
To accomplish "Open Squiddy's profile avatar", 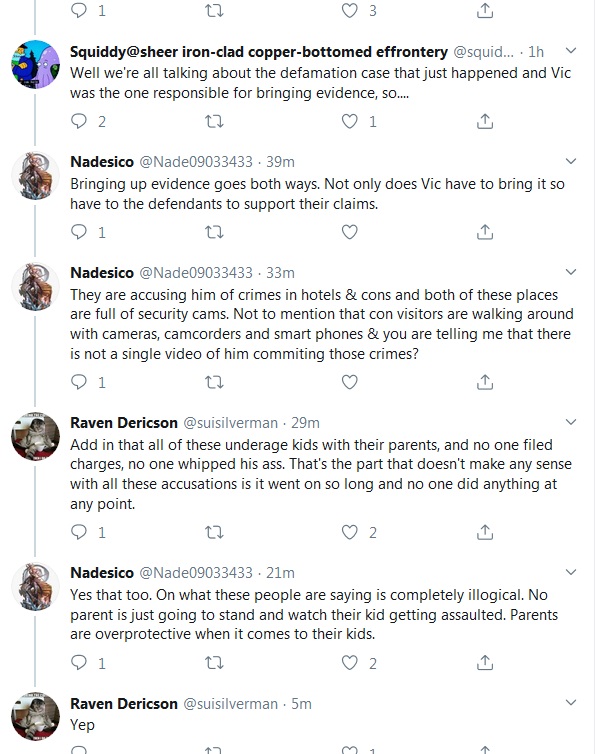I will (x=36, y=64).
